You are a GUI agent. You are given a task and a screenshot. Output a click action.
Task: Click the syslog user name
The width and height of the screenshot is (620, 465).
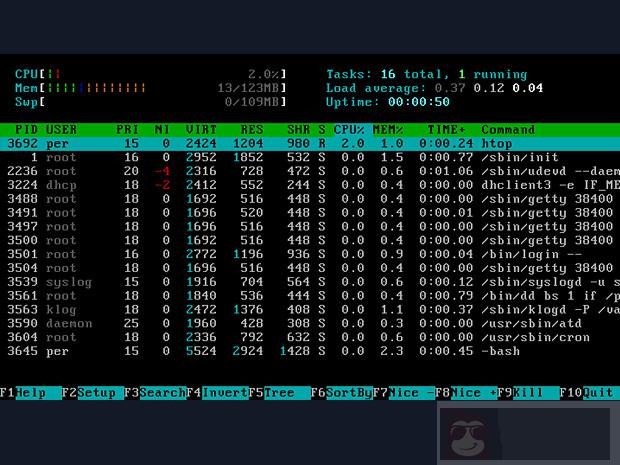point(69,282)
